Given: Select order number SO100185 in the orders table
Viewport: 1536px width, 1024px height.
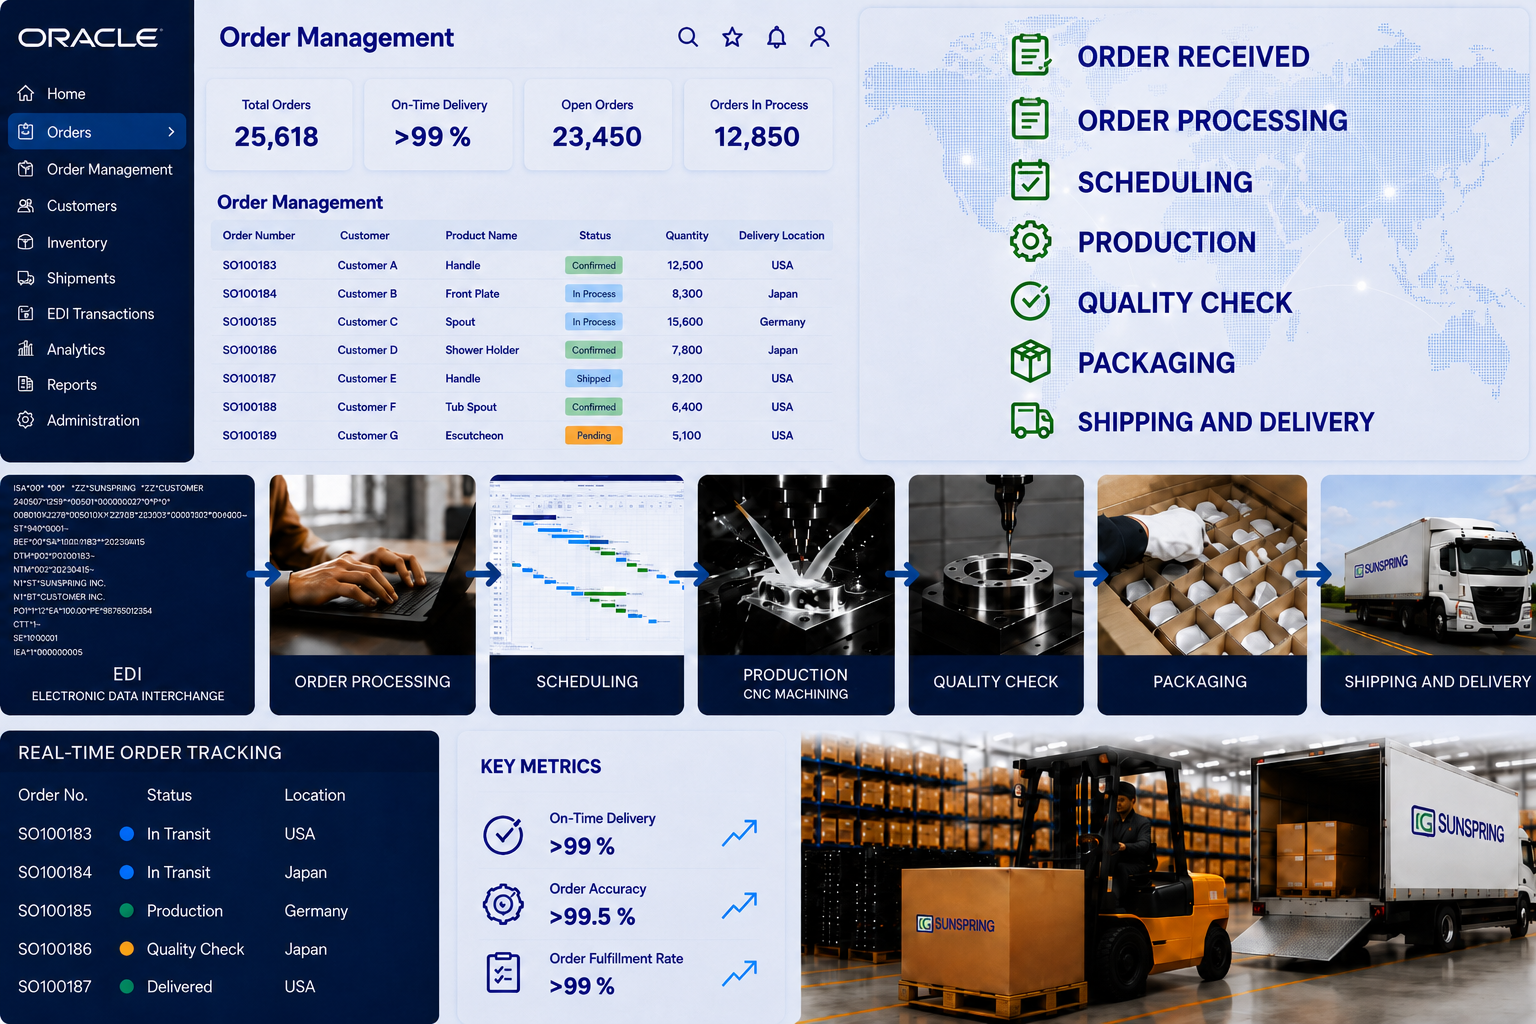Looking at the screenshot, I should (250, 322).
